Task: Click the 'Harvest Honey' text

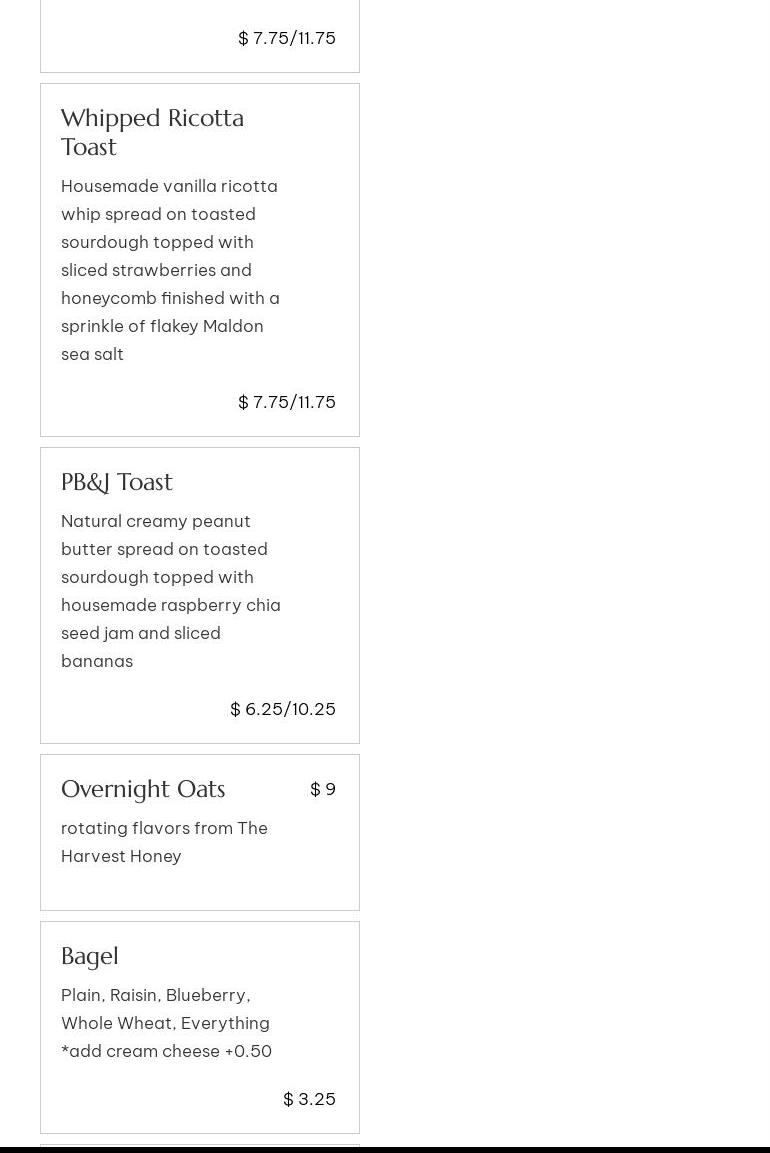Action: point(121,856)
